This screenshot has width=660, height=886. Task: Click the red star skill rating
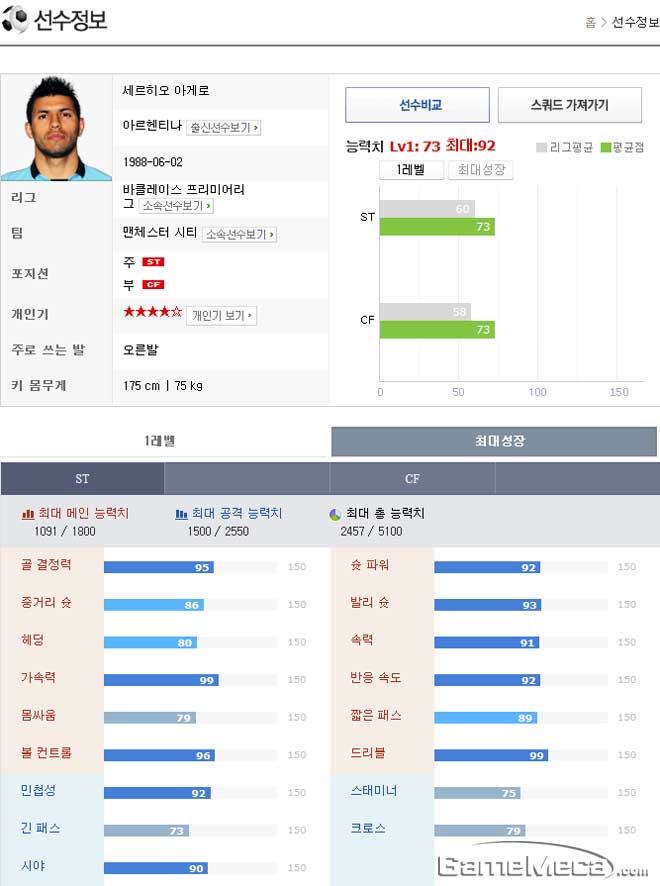(153, 312)
